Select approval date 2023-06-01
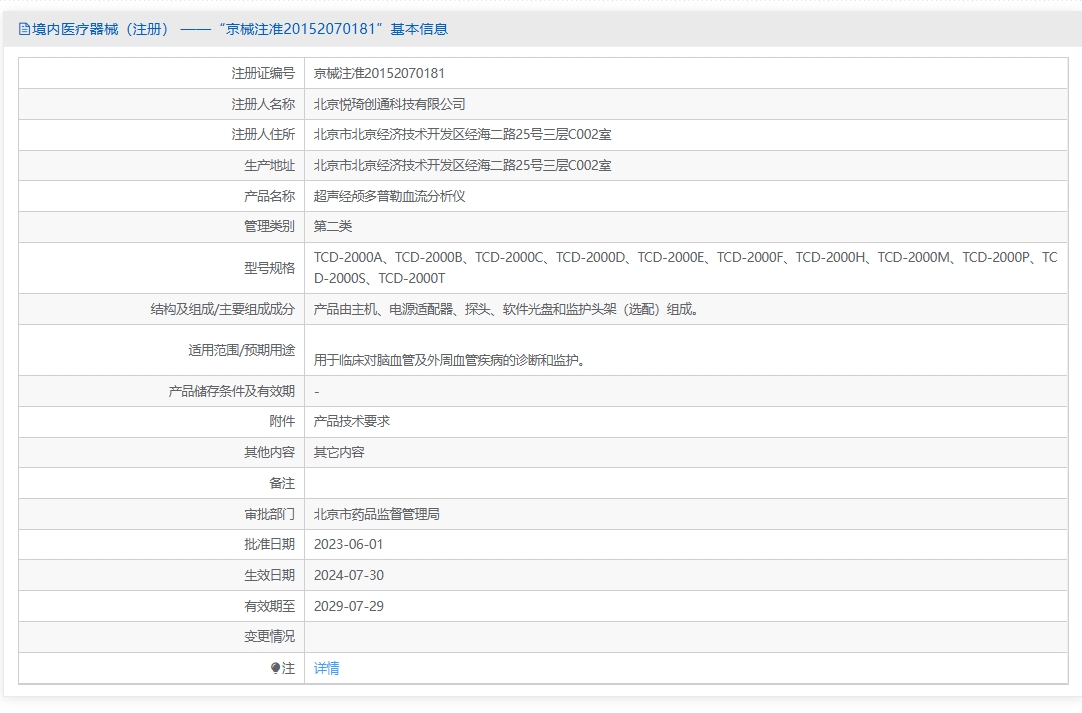Screen dimensions: 1082x713 tap(348, 545)
